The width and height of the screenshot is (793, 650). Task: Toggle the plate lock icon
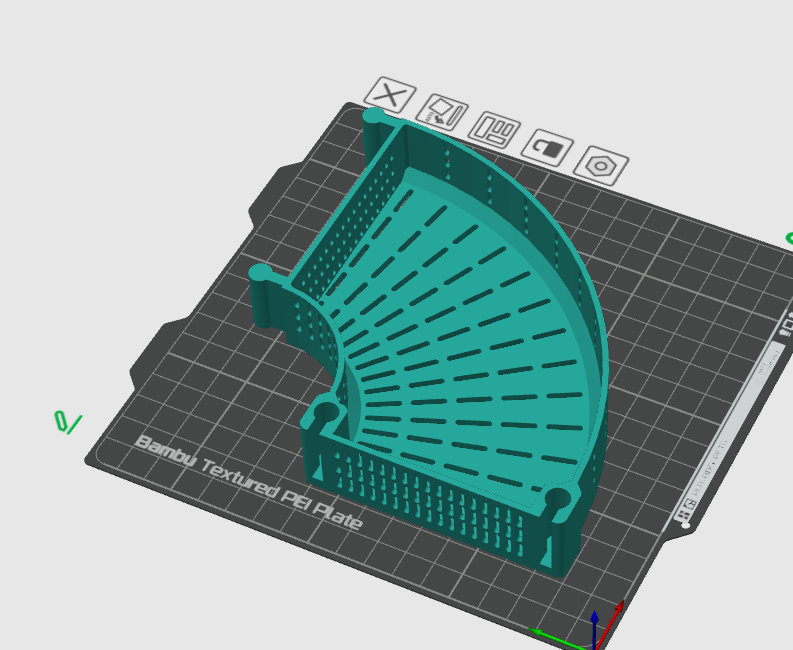pyautogui.click(x=547, y=148)
